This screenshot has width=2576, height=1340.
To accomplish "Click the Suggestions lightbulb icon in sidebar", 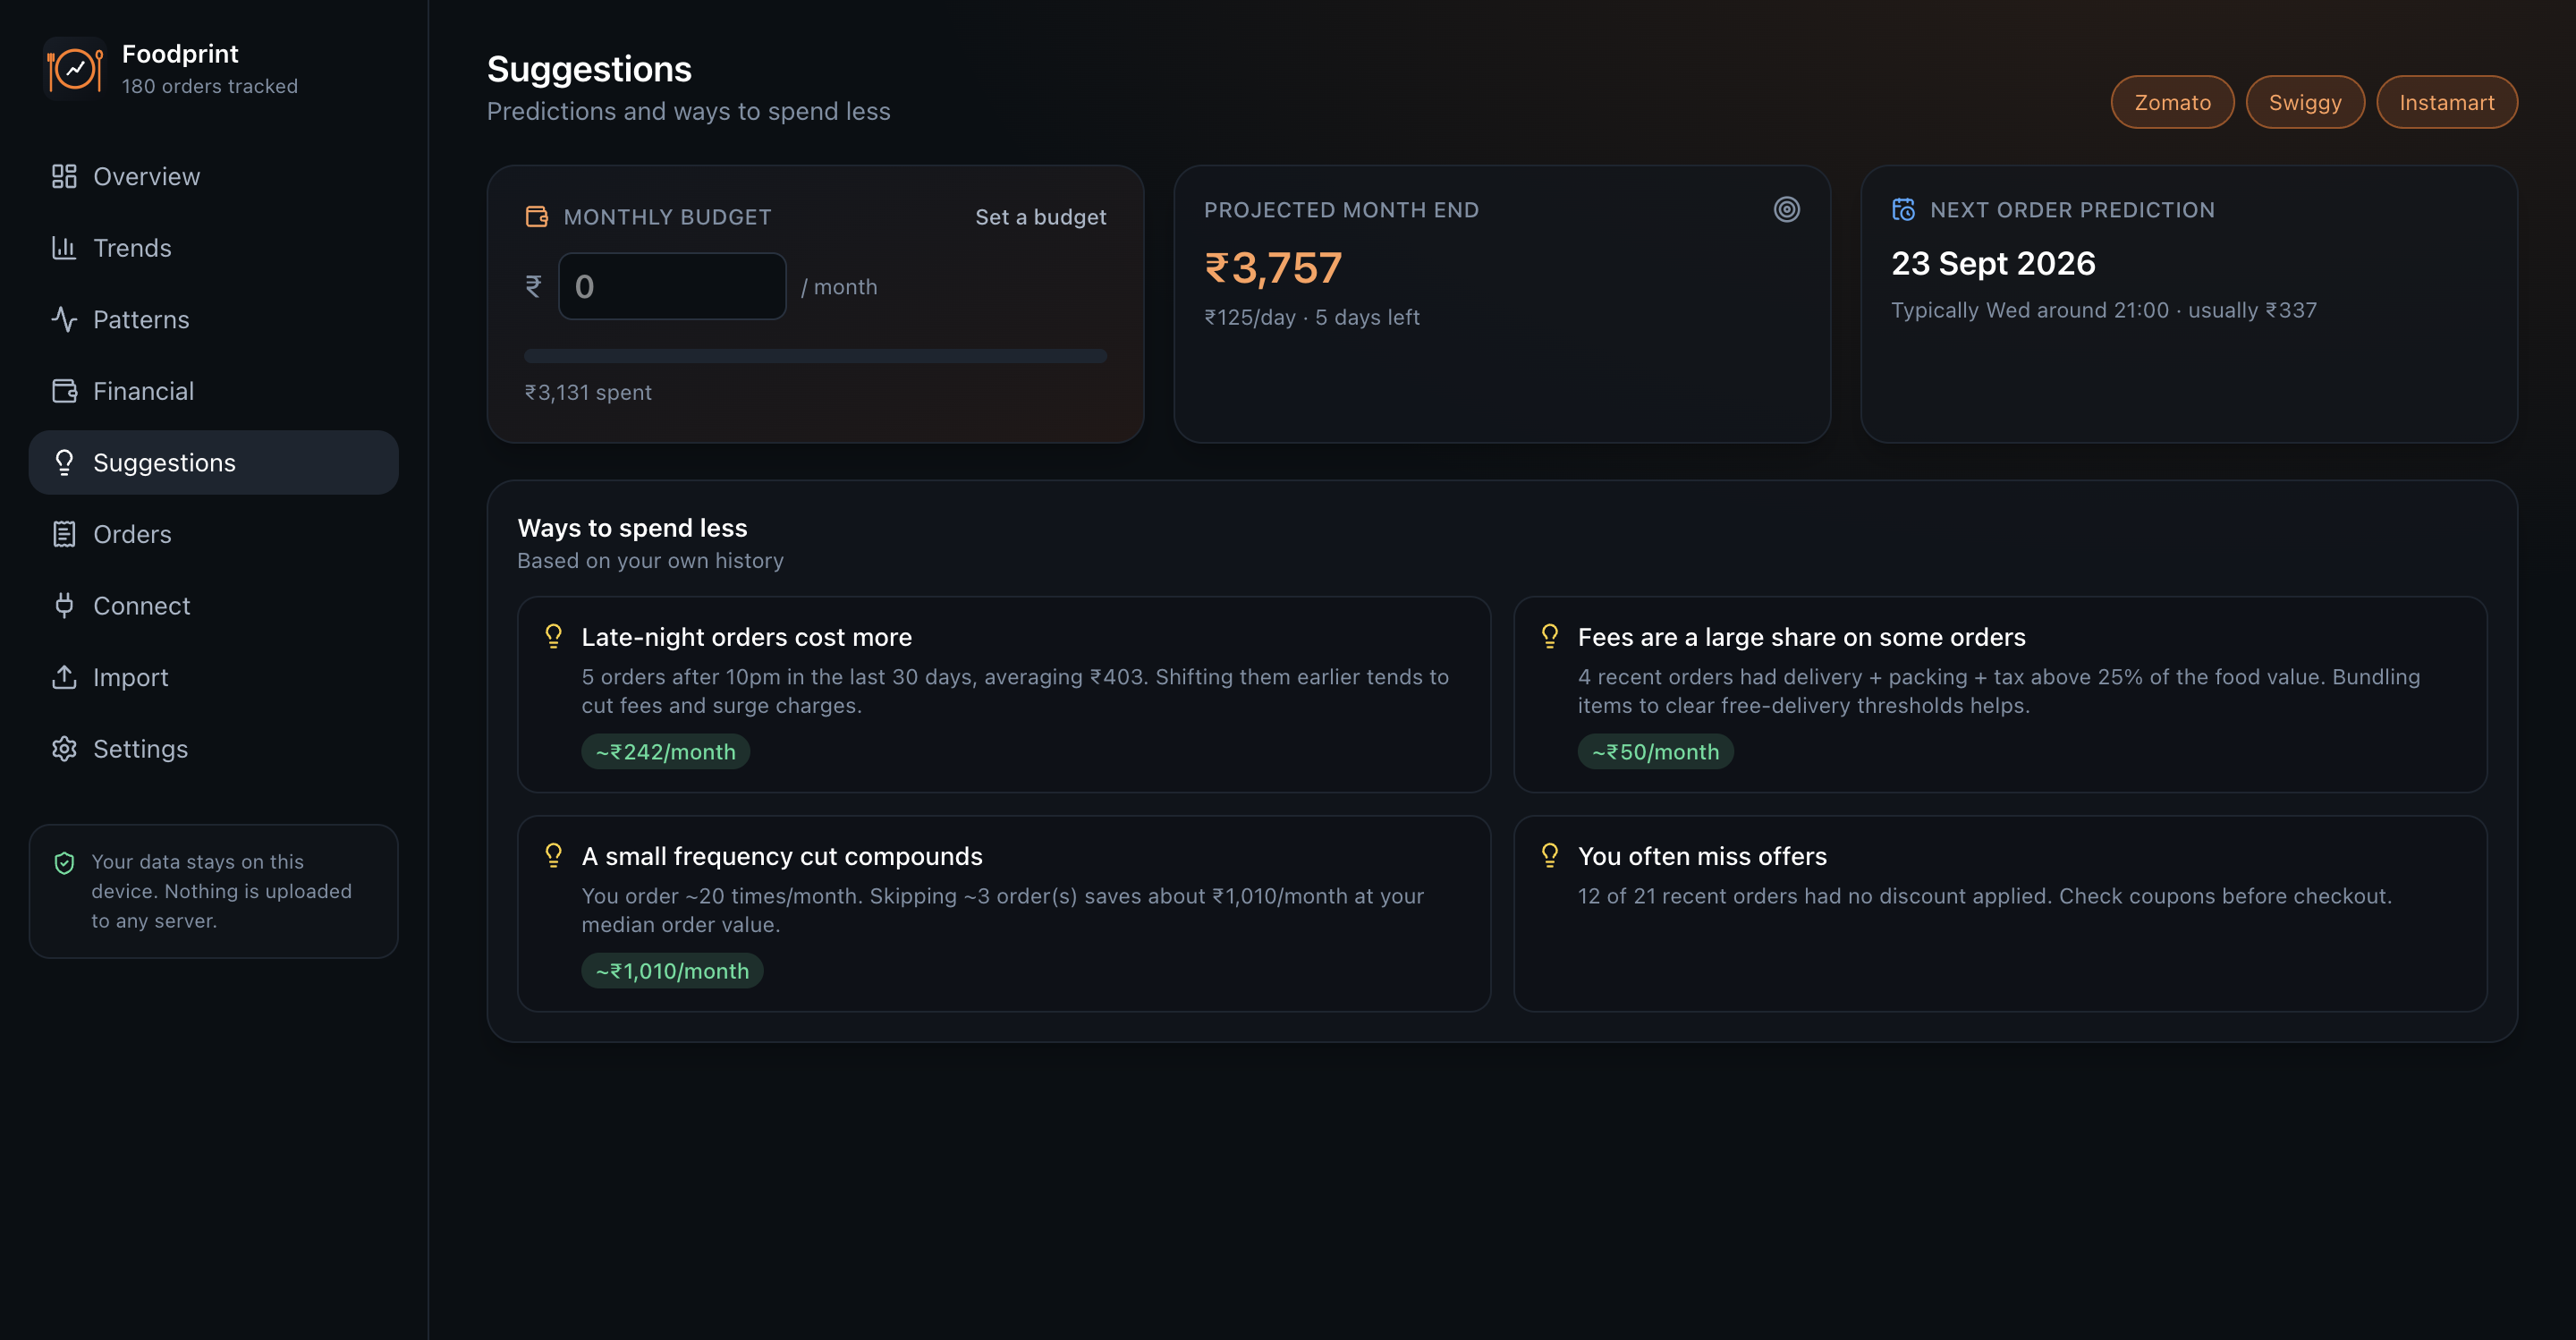I will (64, 462).
